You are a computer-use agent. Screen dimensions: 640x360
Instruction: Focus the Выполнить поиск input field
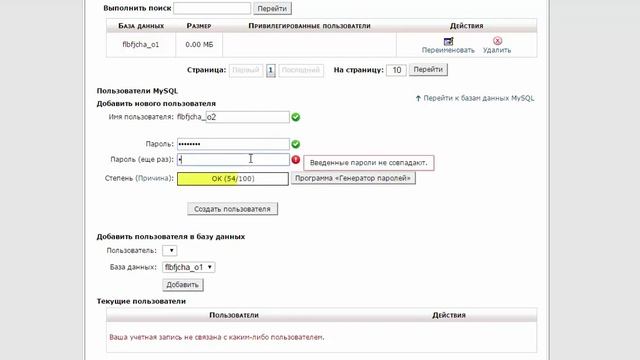[212, 8]
